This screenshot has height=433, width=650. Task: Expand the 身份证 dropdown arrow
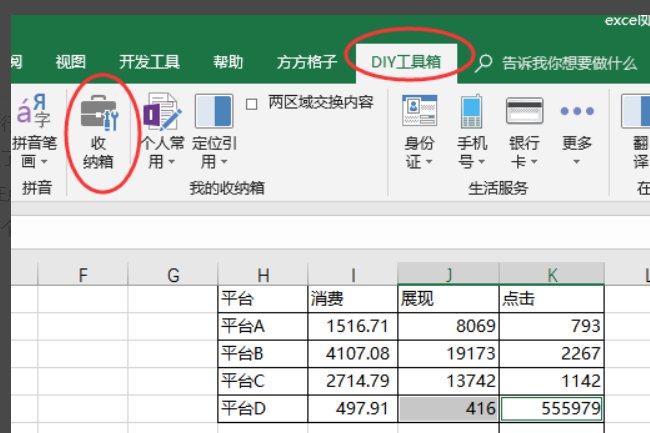tap(429, 162)
